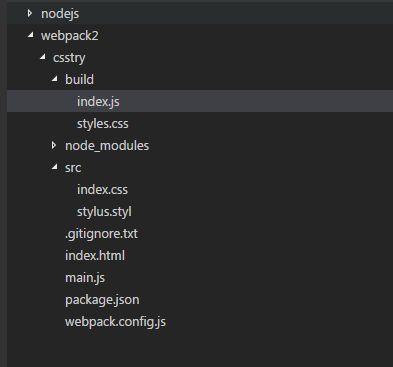Select the csstry folder label
The image size is (393, 367).
(x=69, y=58)
